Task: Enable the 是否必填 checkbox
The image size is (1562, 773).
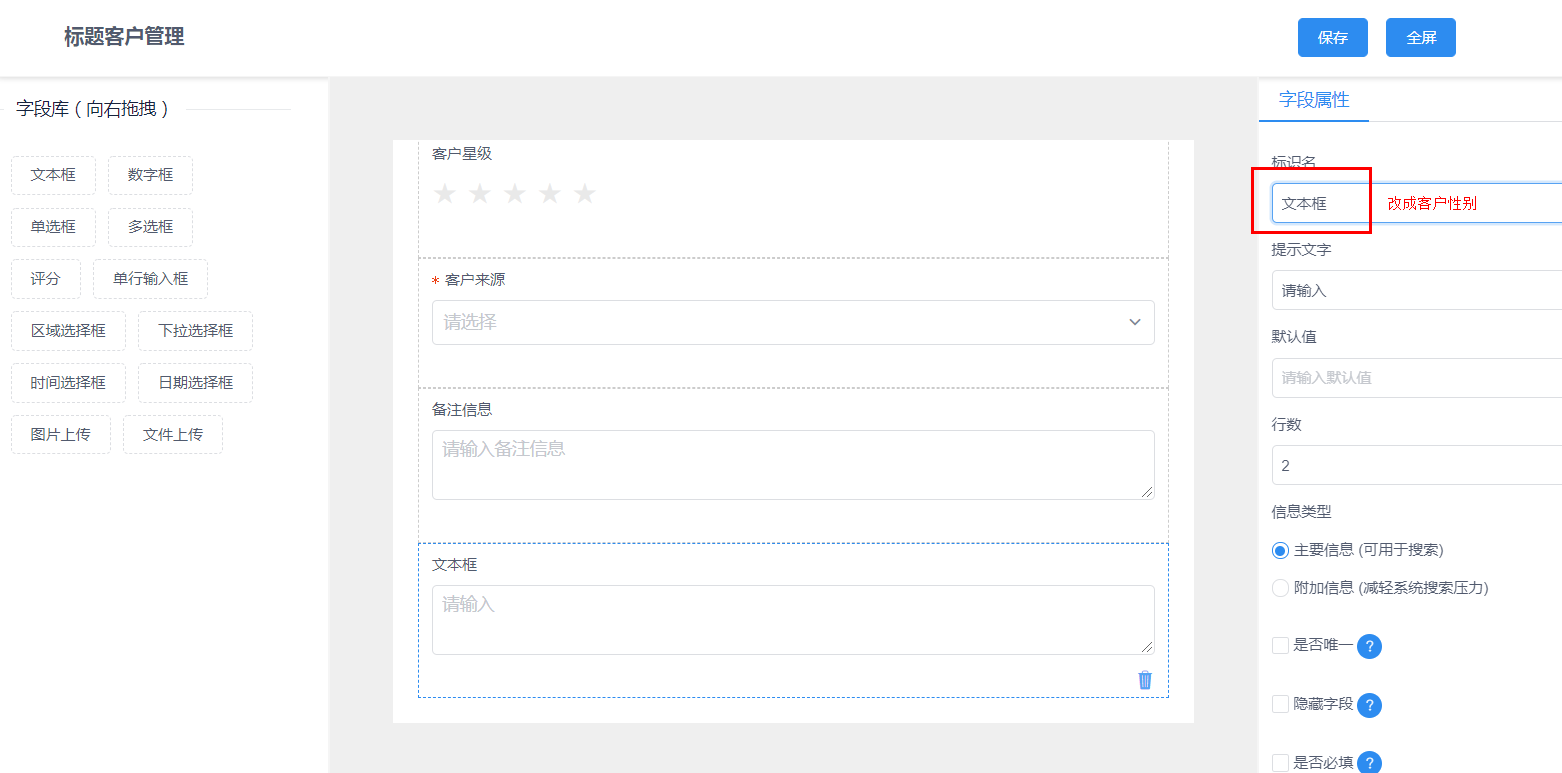Action: click(x=1280, y=763)
